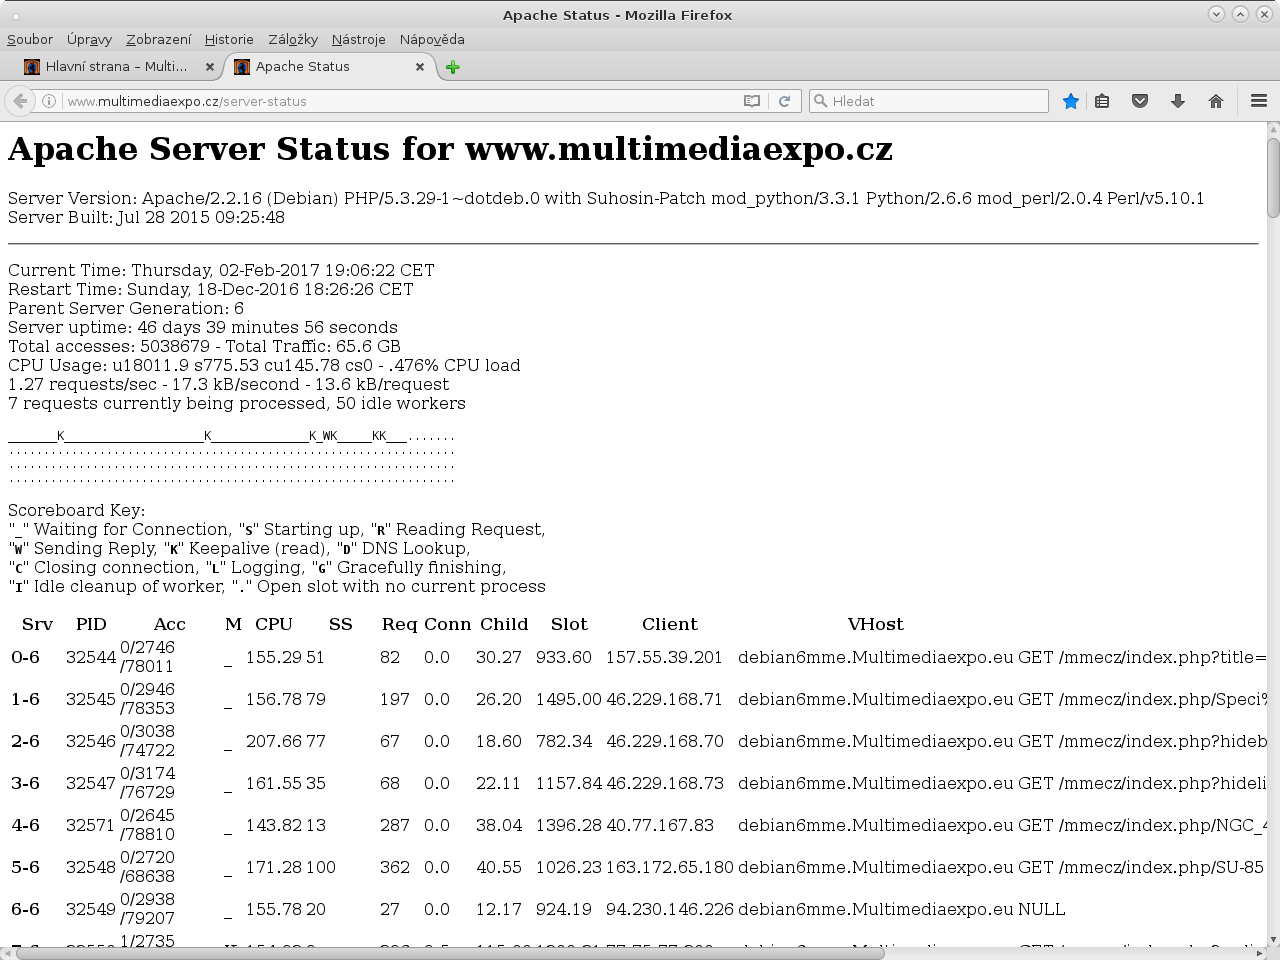Open the Historie menu
This screenshot has width=1280, height=960.
[229, 39]
